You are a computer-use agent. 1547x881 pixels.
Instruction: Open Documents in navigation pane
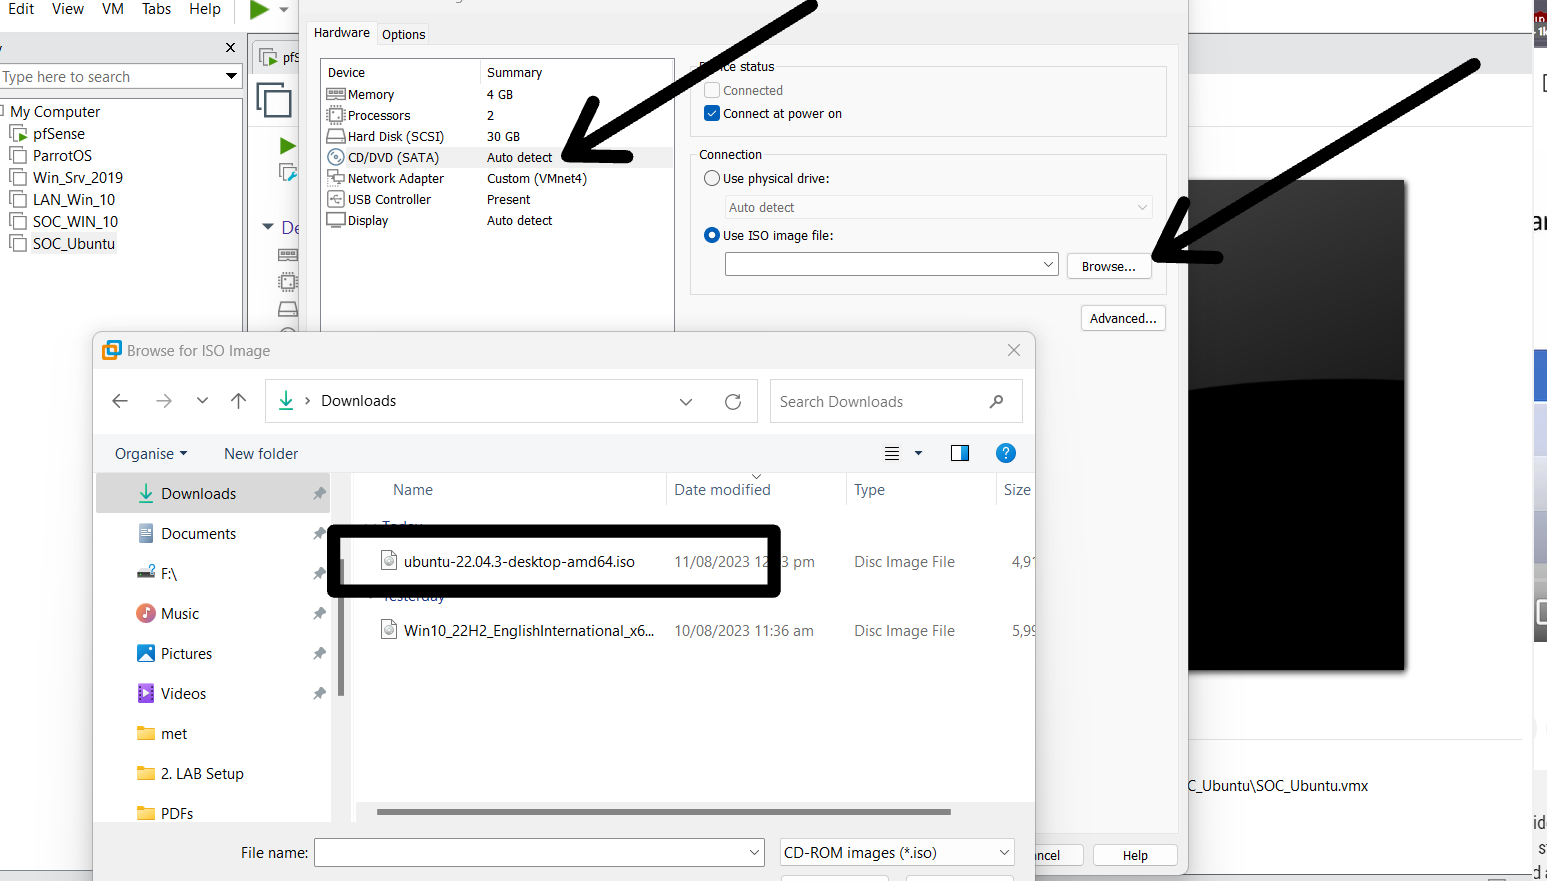click(213, 533)
